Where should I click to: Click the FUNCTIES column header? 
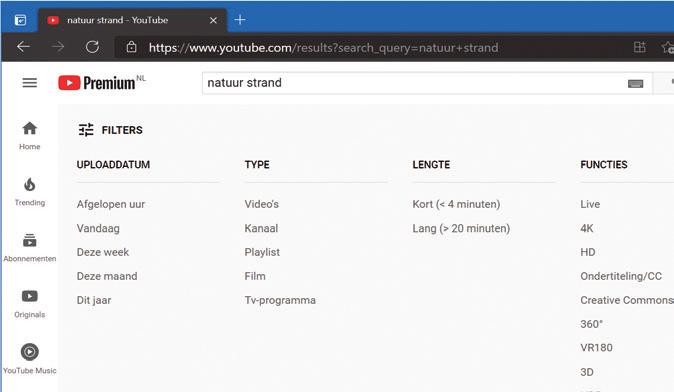coord(604,165)
